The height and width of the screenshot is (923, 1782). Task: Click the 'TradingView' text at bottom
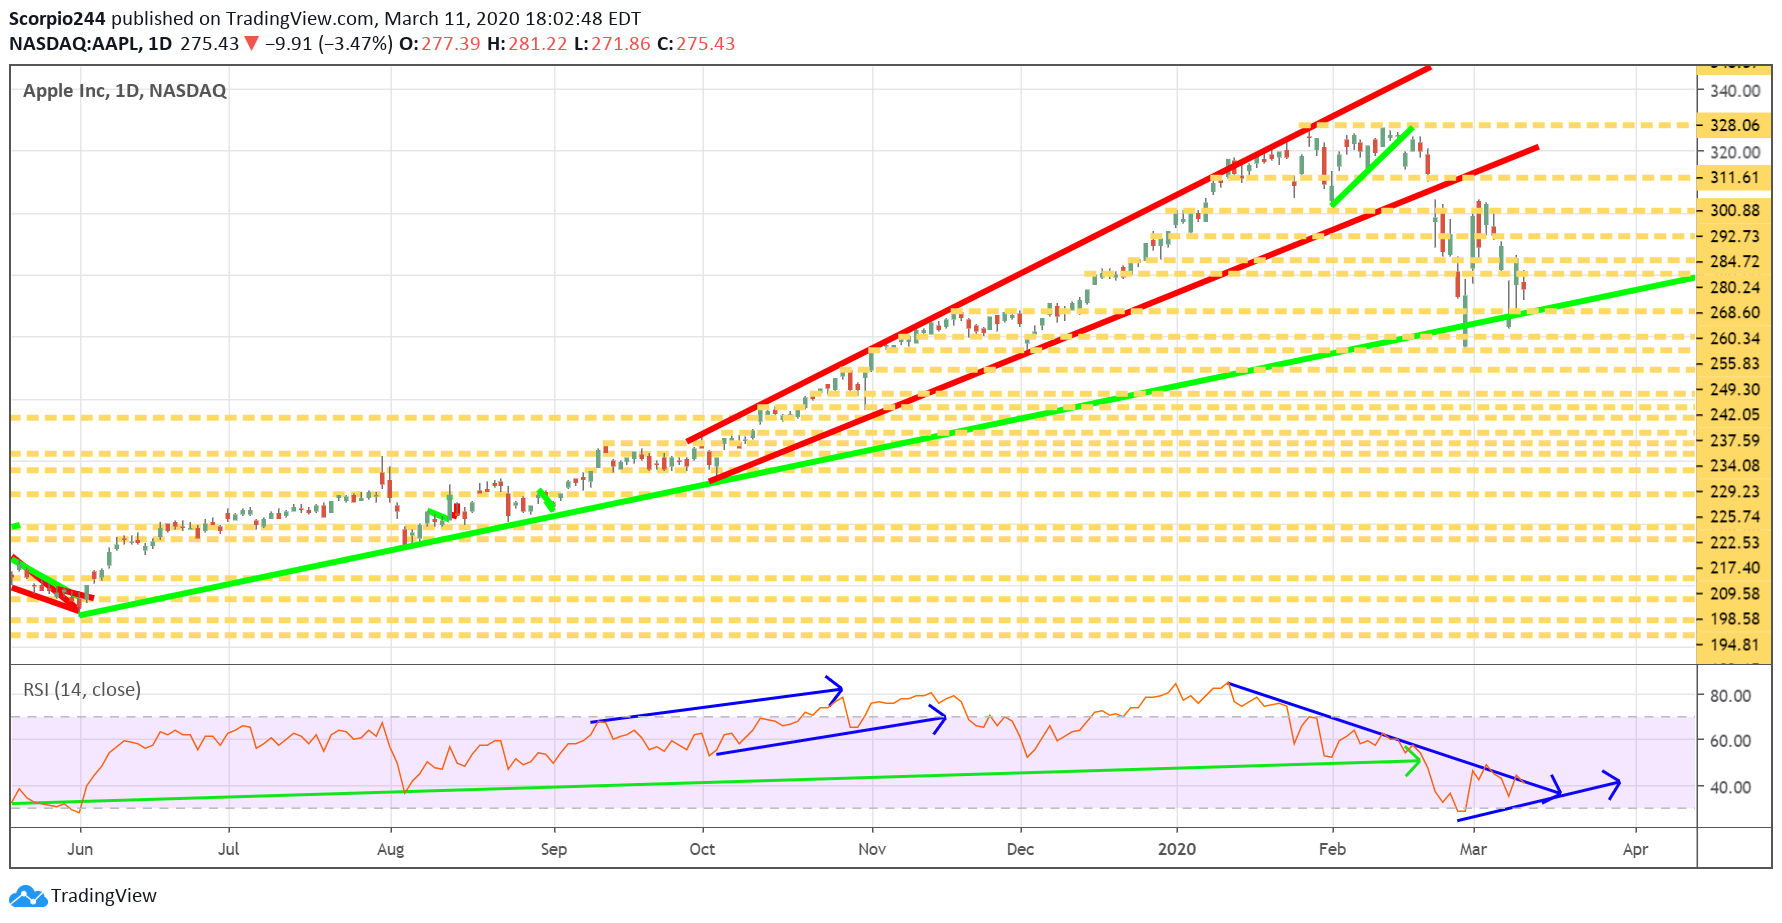(104, 896)
